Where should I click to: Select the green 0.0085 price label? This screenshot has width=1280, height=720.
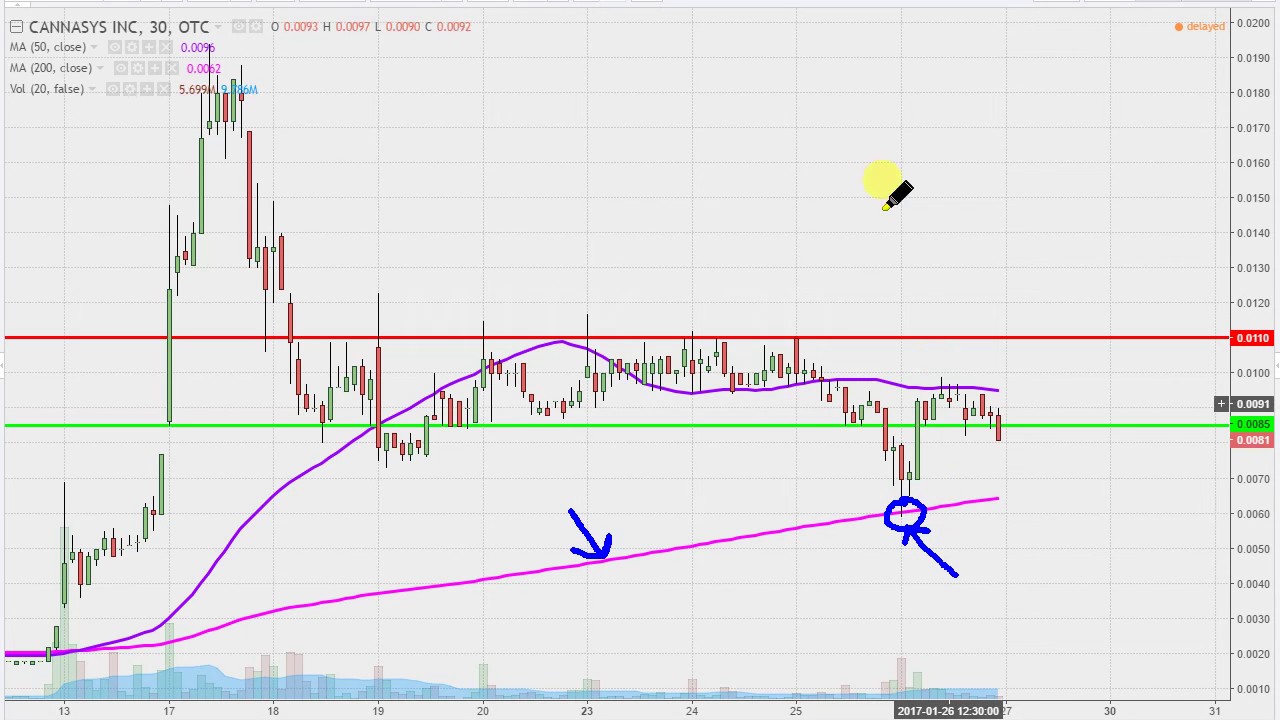pos(1252,425)
